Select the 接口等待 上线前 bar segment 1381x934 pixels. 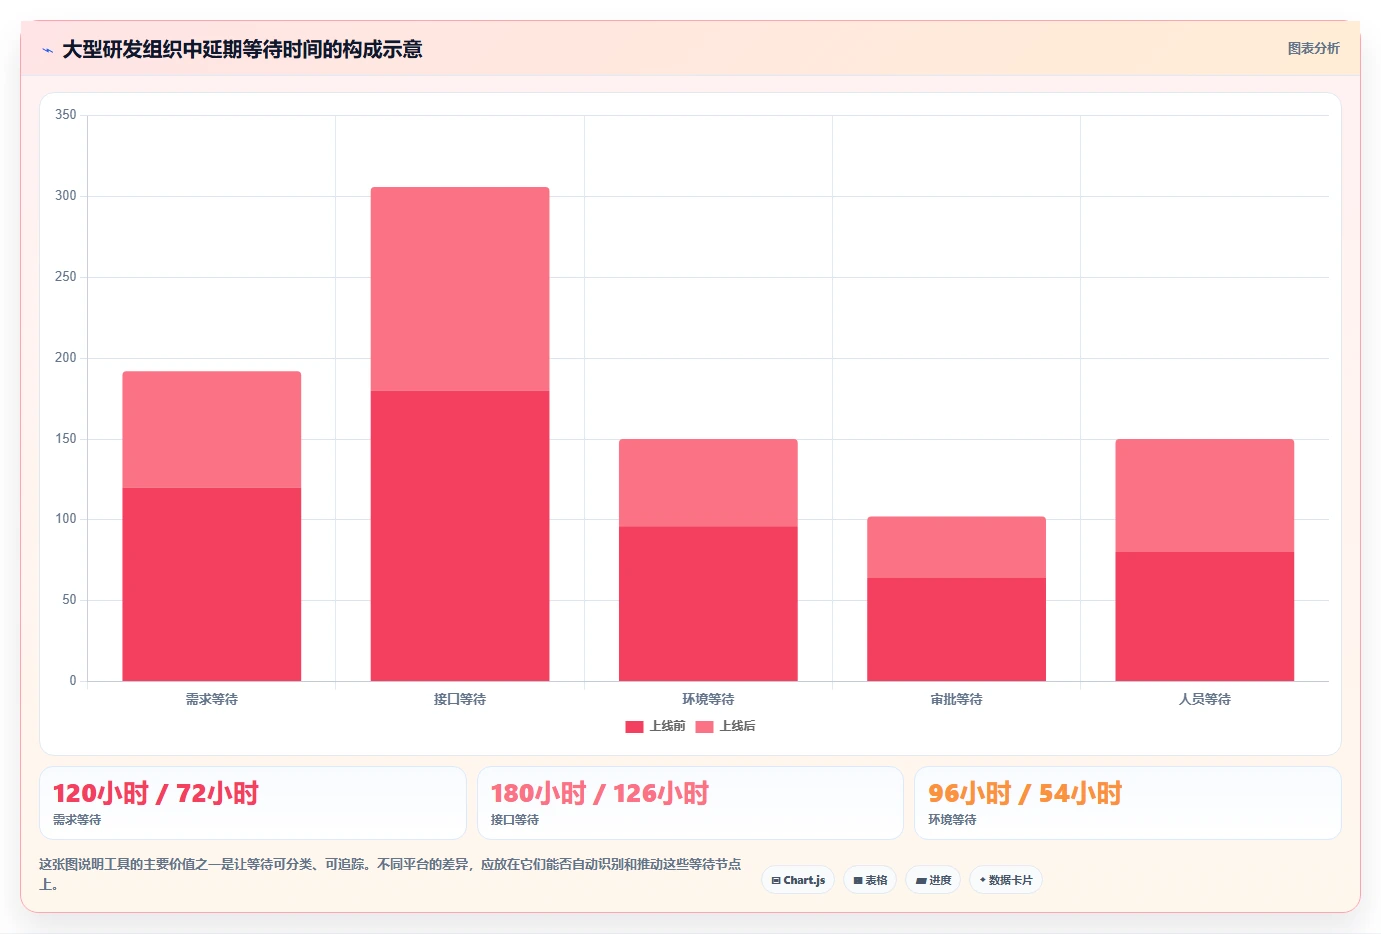point(460,536)
